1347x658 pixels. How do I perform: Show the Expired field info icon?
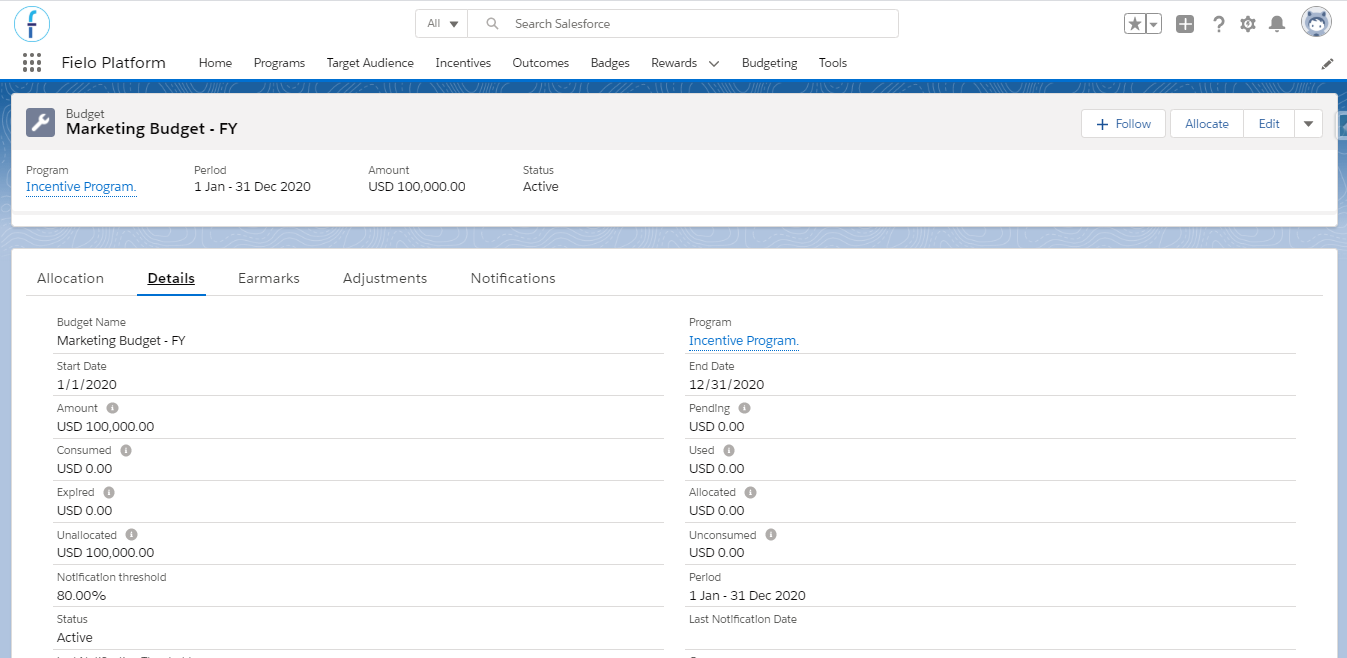109,492
